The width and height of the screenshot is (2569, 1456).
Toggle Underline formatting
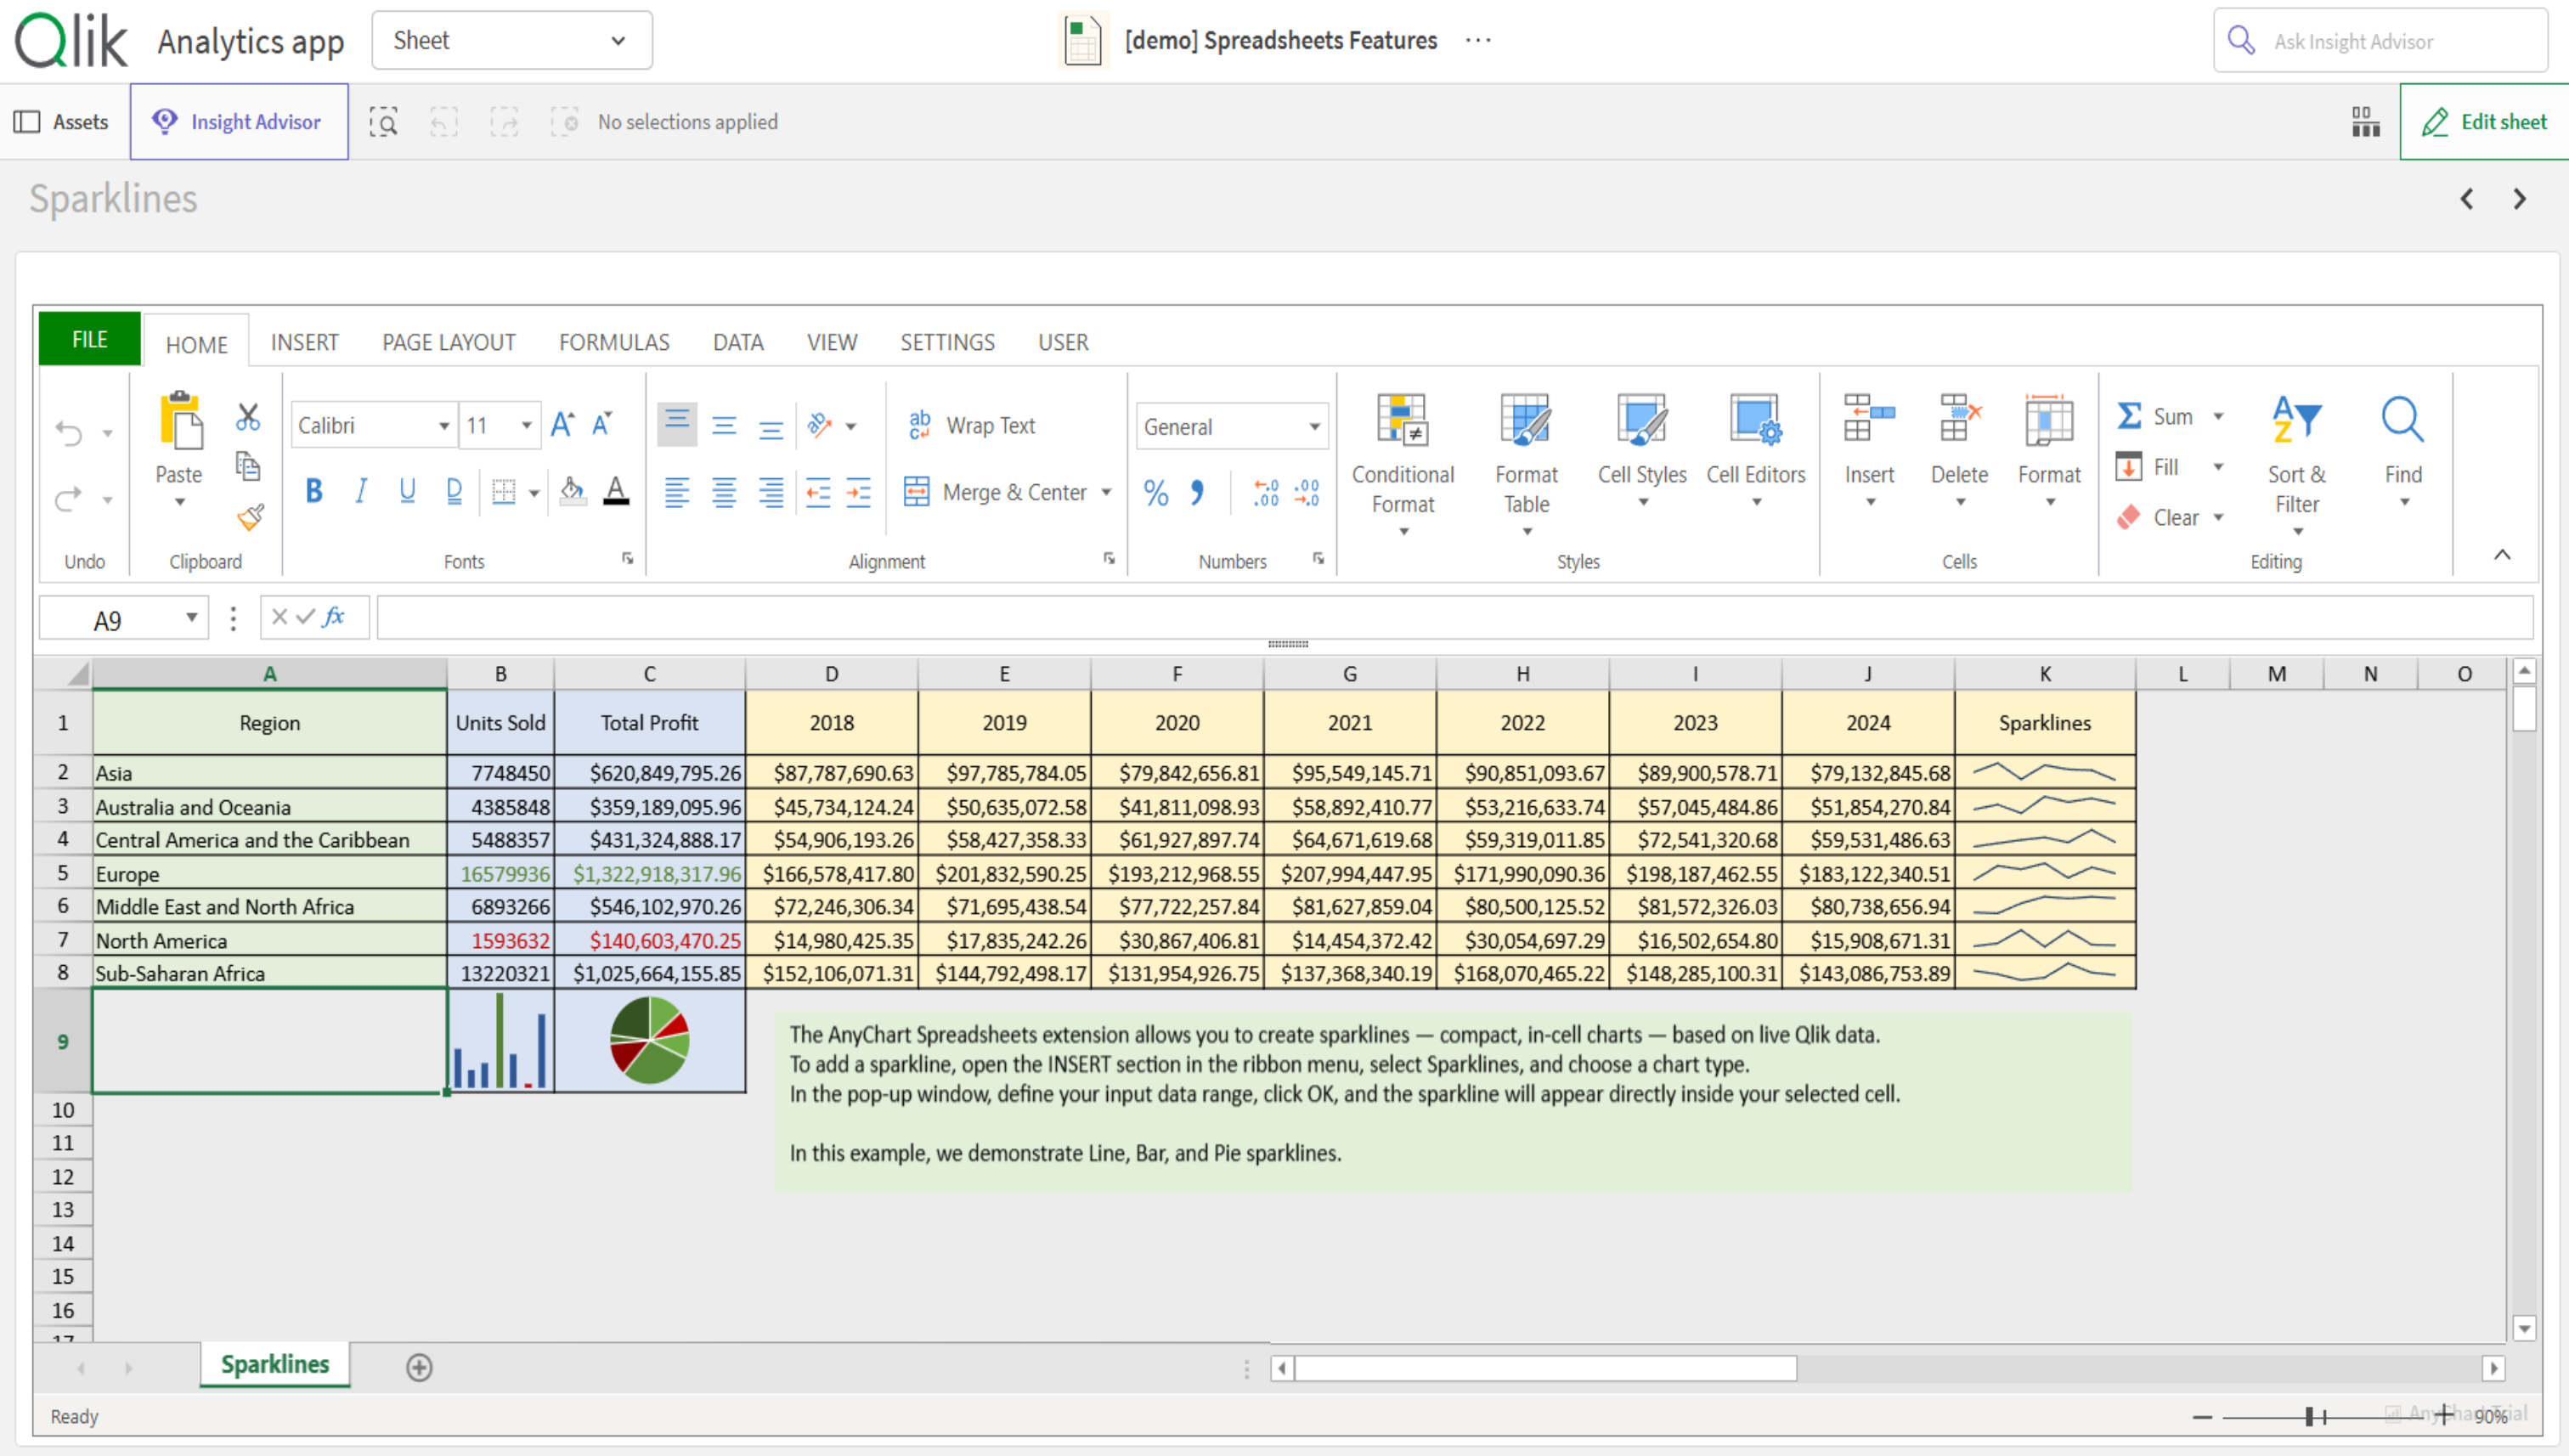[407, 491]
